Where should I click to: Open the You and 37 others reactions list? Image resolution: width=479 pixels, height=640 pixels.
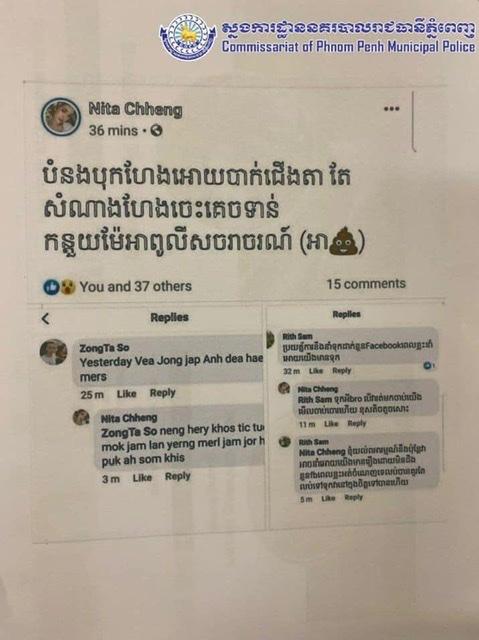(x=135, y=287)
